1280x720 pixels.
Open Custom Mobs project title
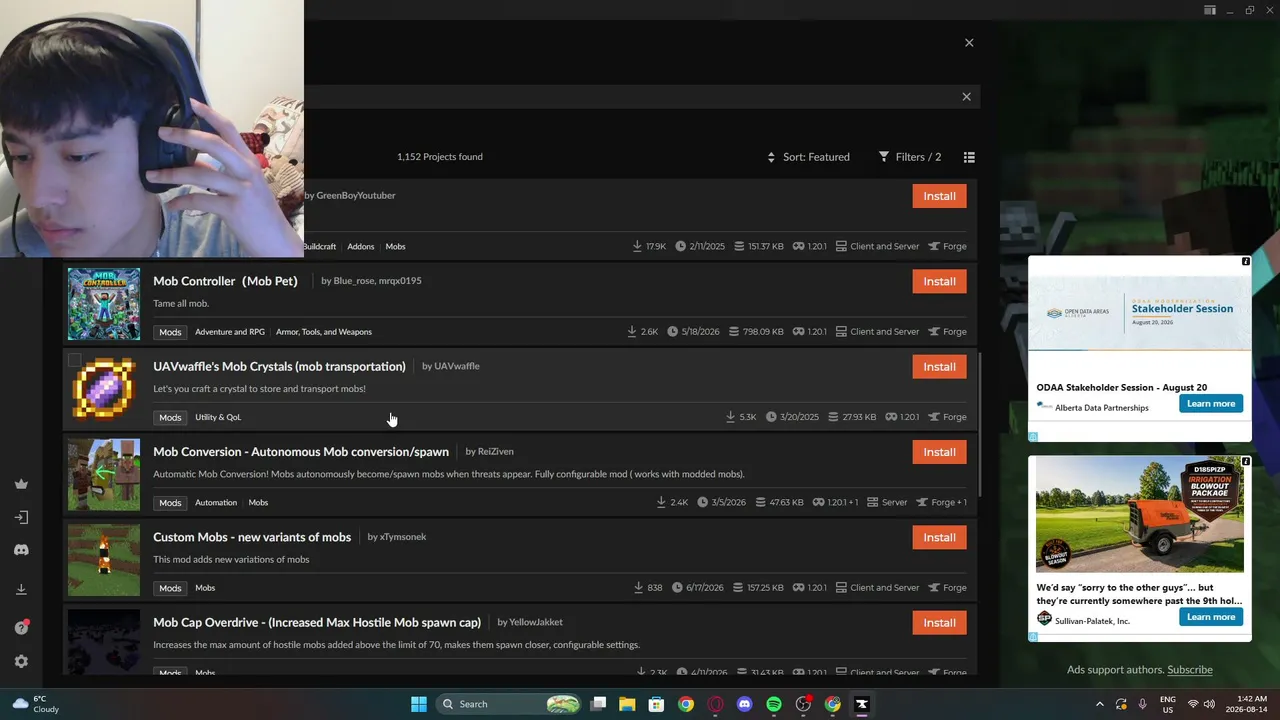pos(252,537)
